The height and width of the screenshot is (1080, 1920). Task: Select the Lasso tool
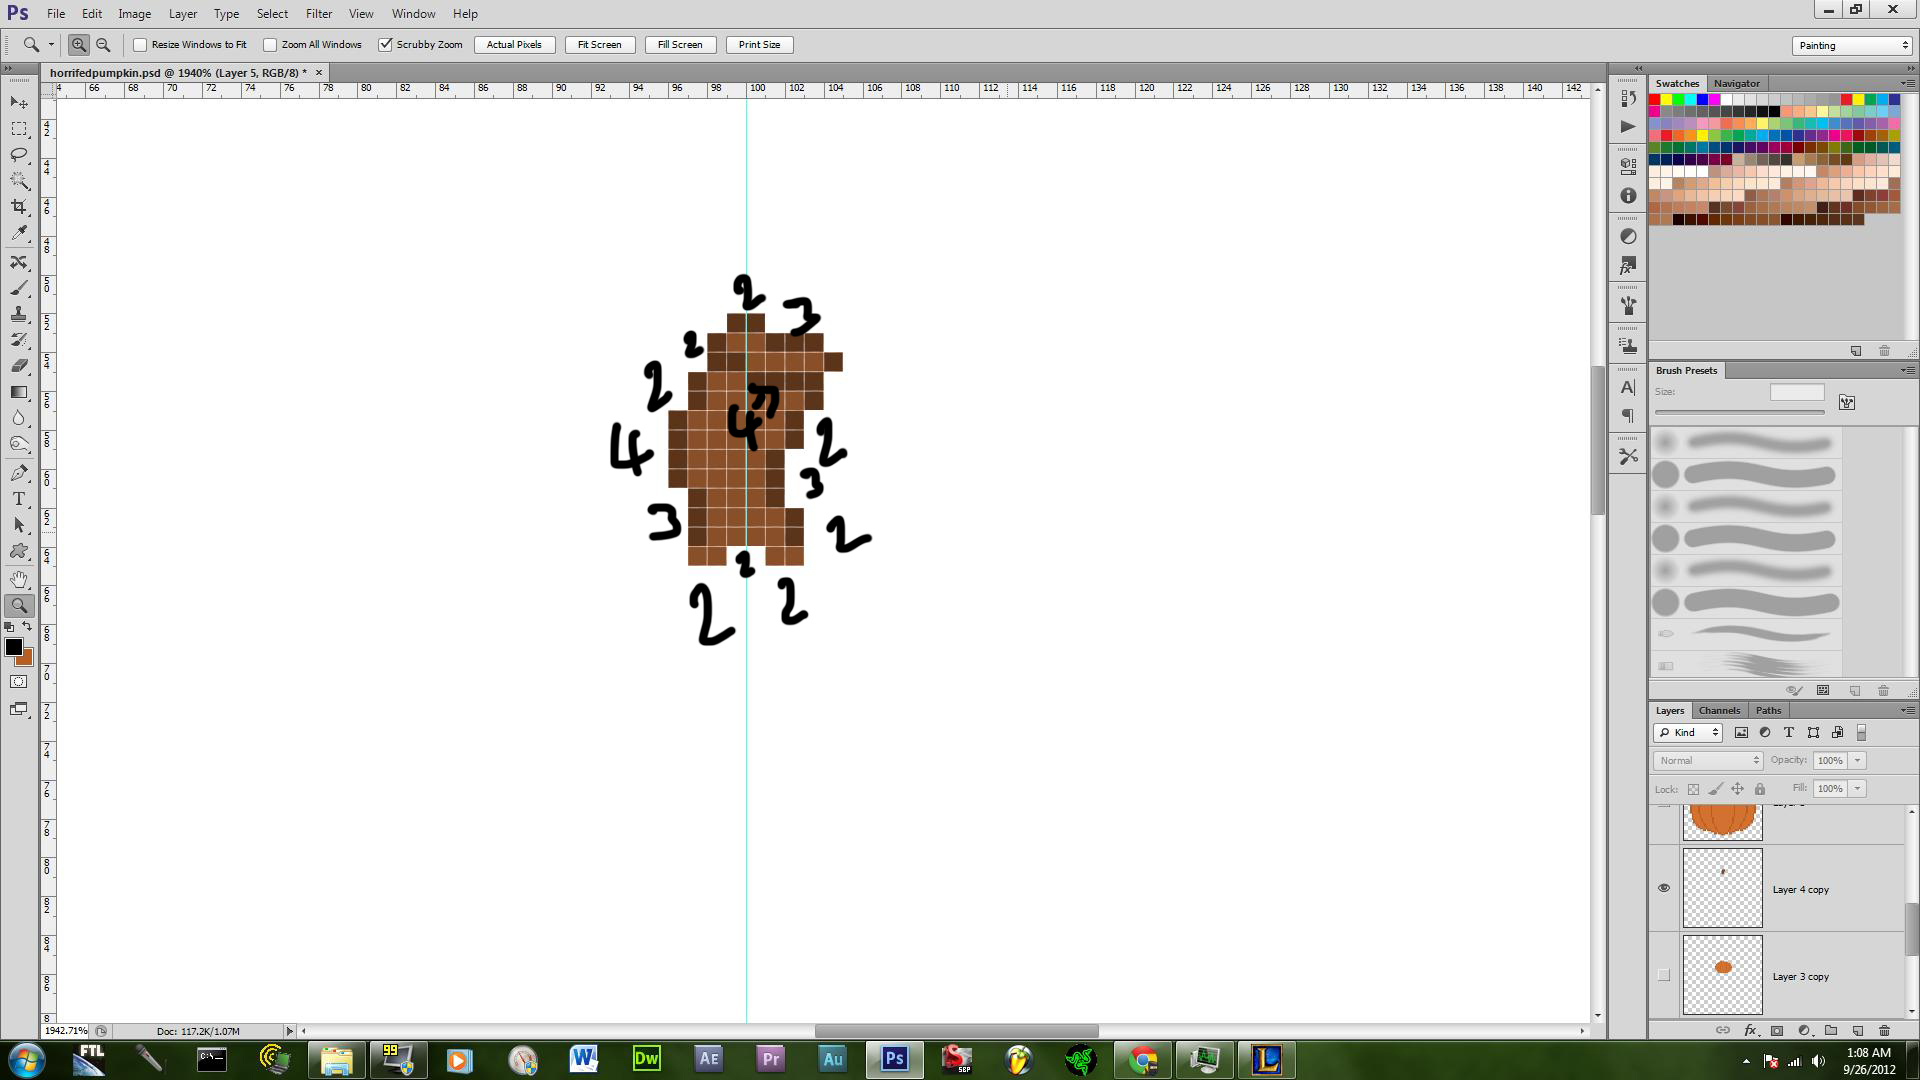(19, 154)
